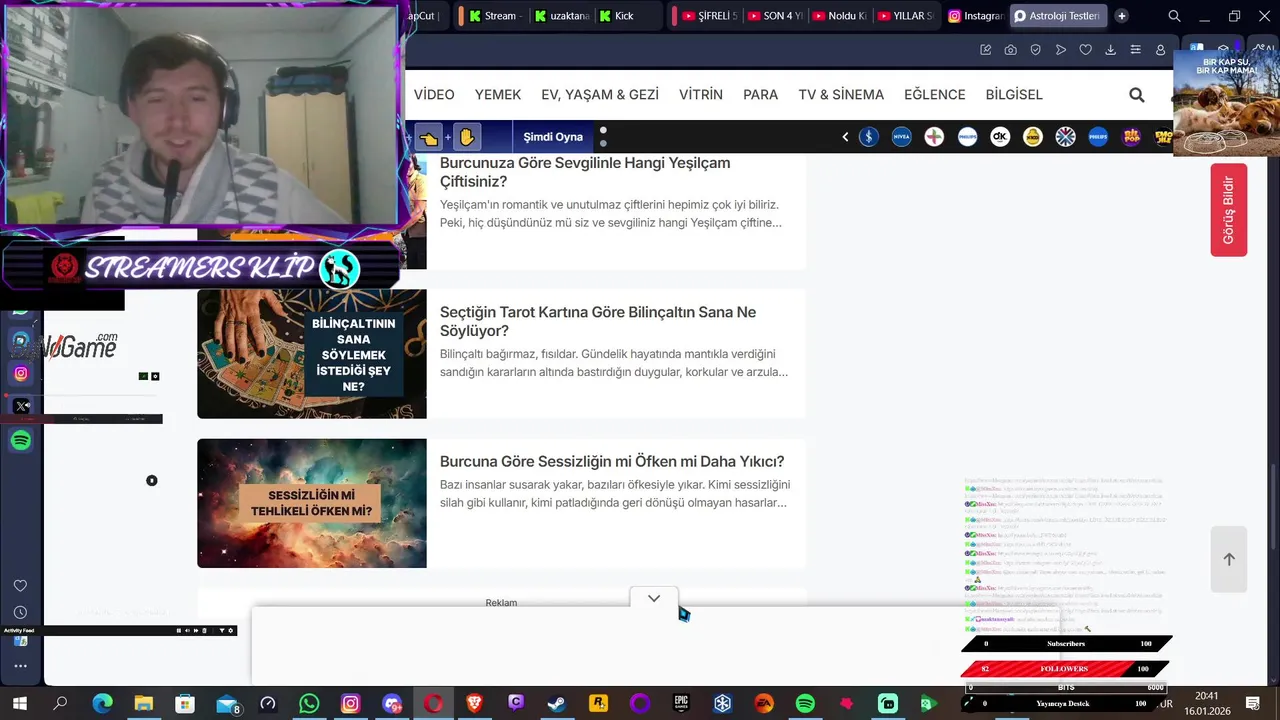Pause the Activity Feed
This screenshot has height=720, width=1280.
coord(179,630)
